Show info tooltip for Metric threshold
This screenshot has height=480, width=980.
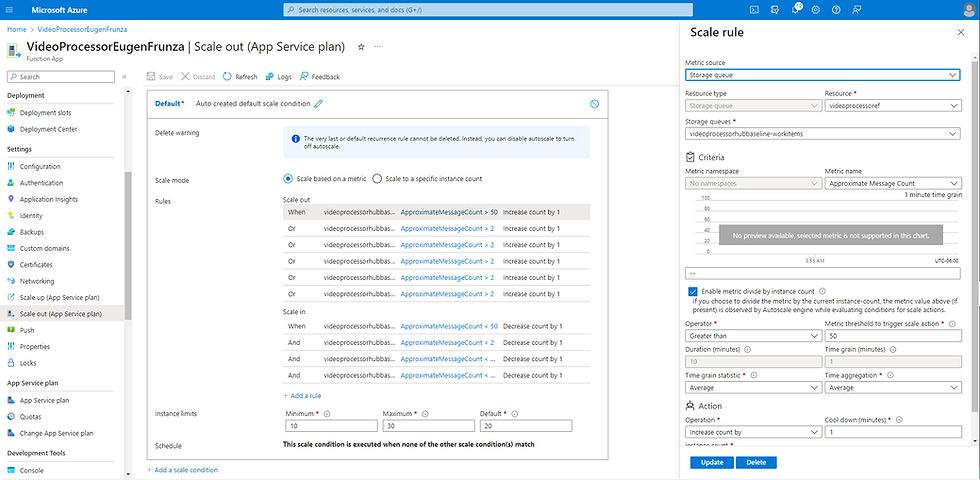952,324
